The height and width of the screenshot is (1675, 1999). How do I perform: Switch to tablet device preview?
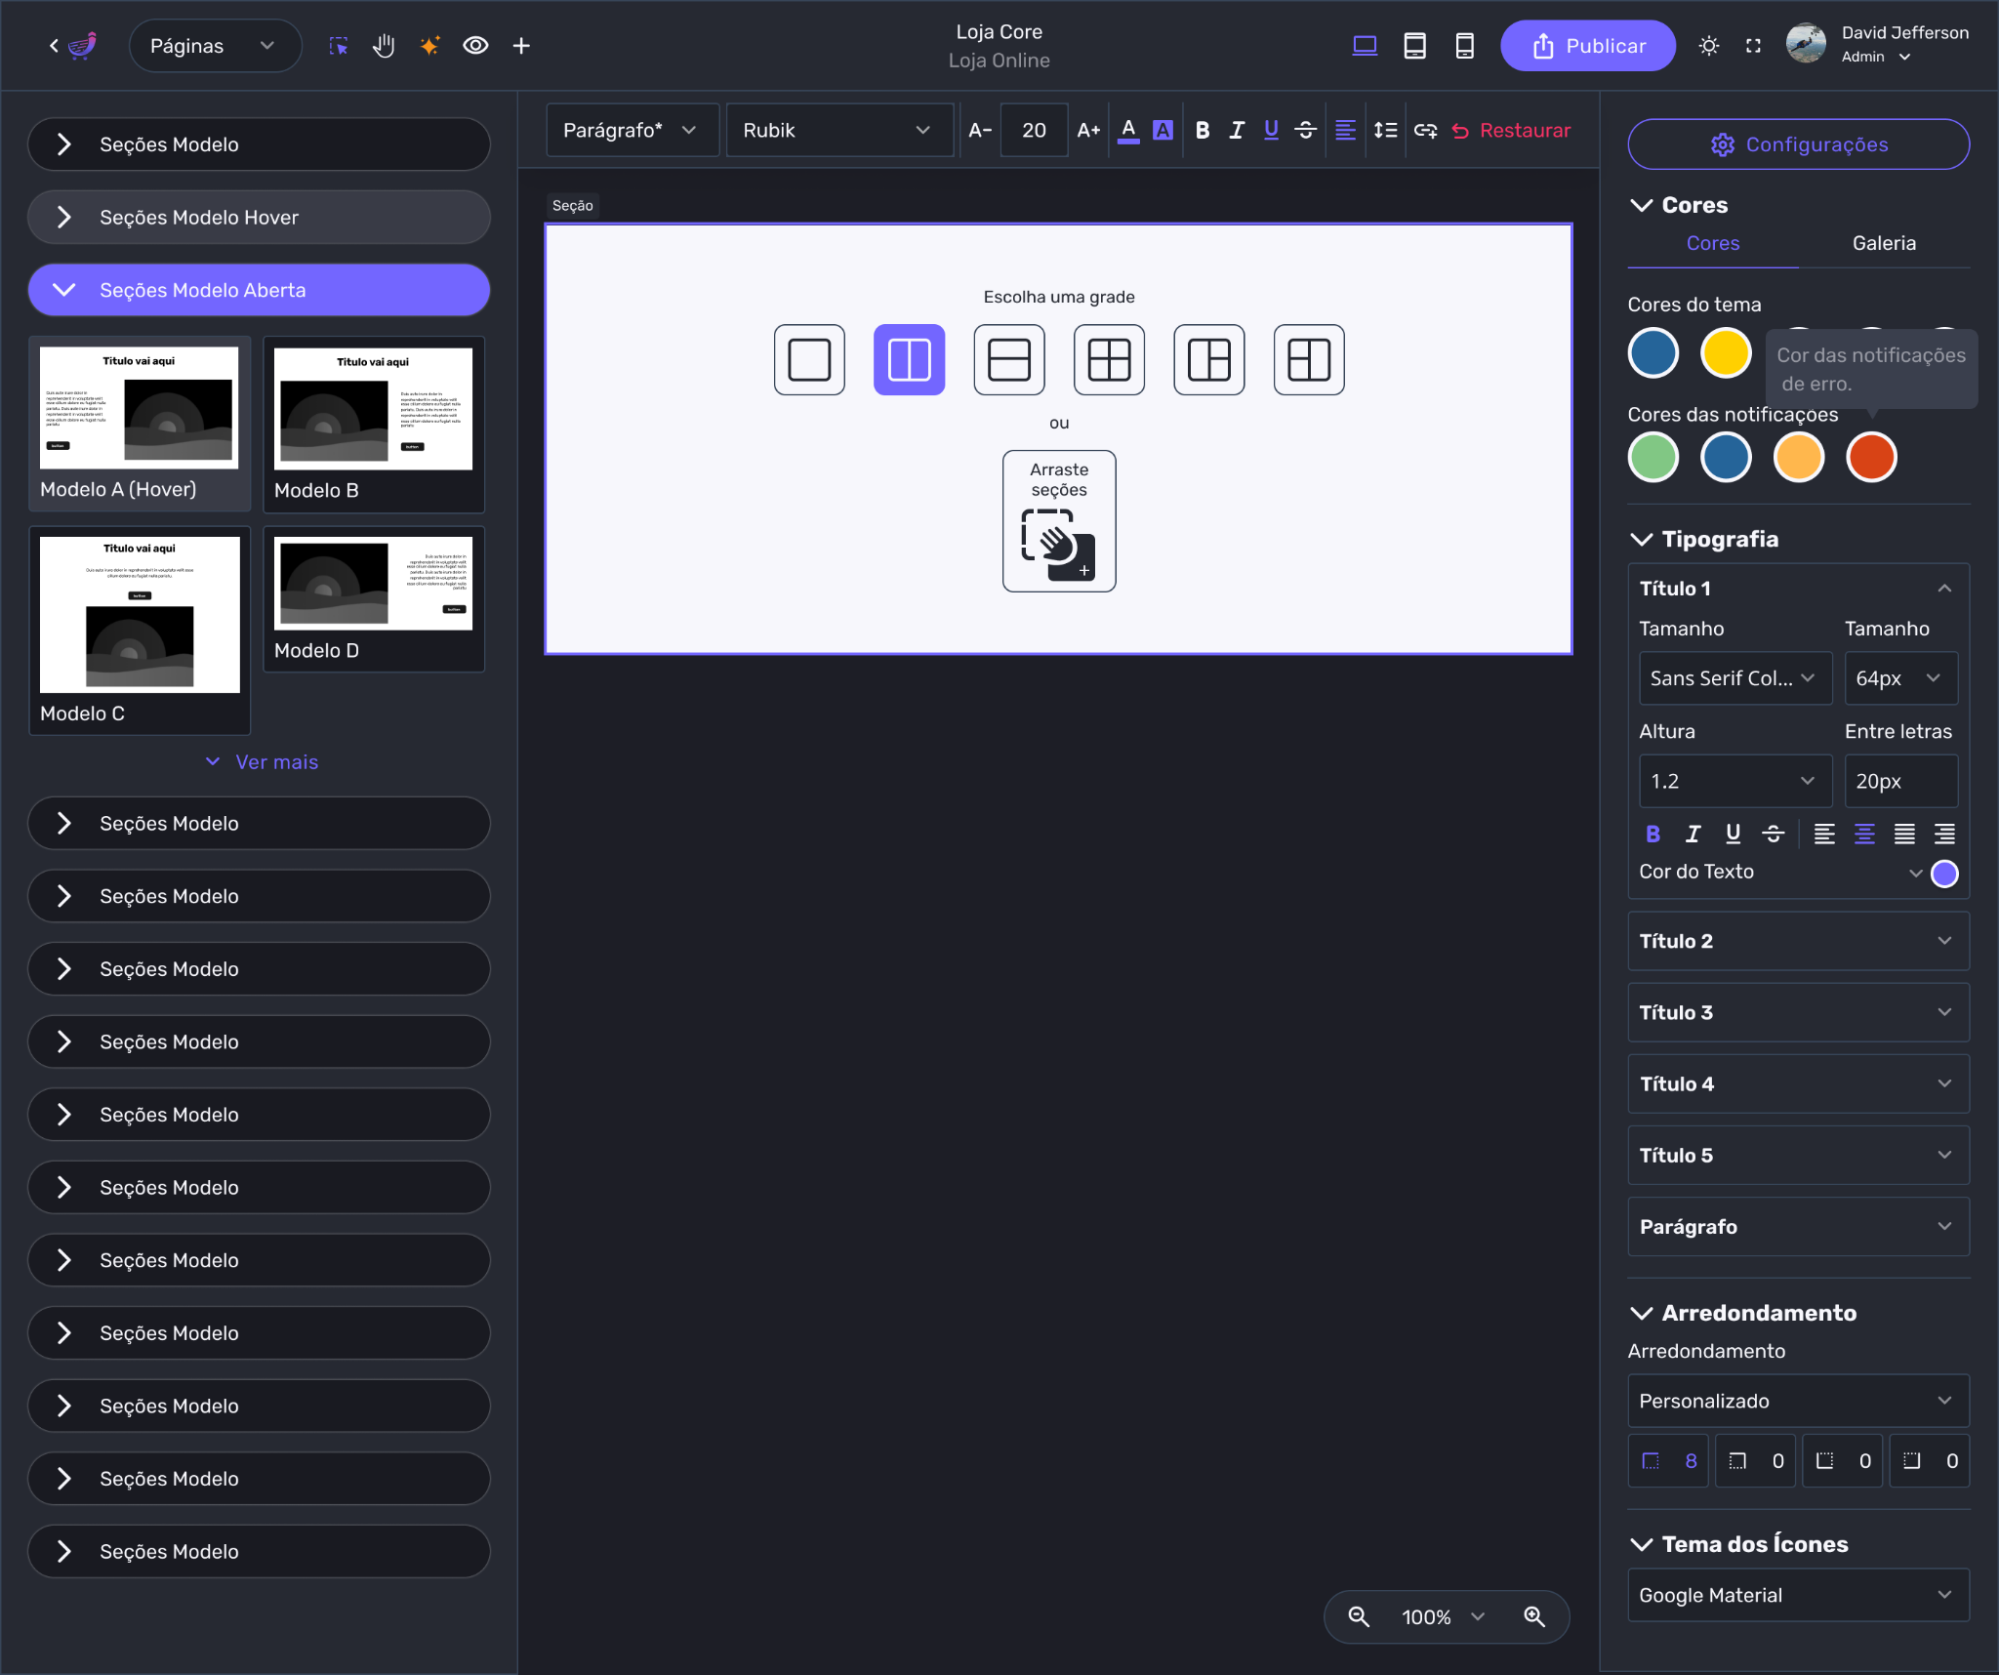coord(1414,46)
